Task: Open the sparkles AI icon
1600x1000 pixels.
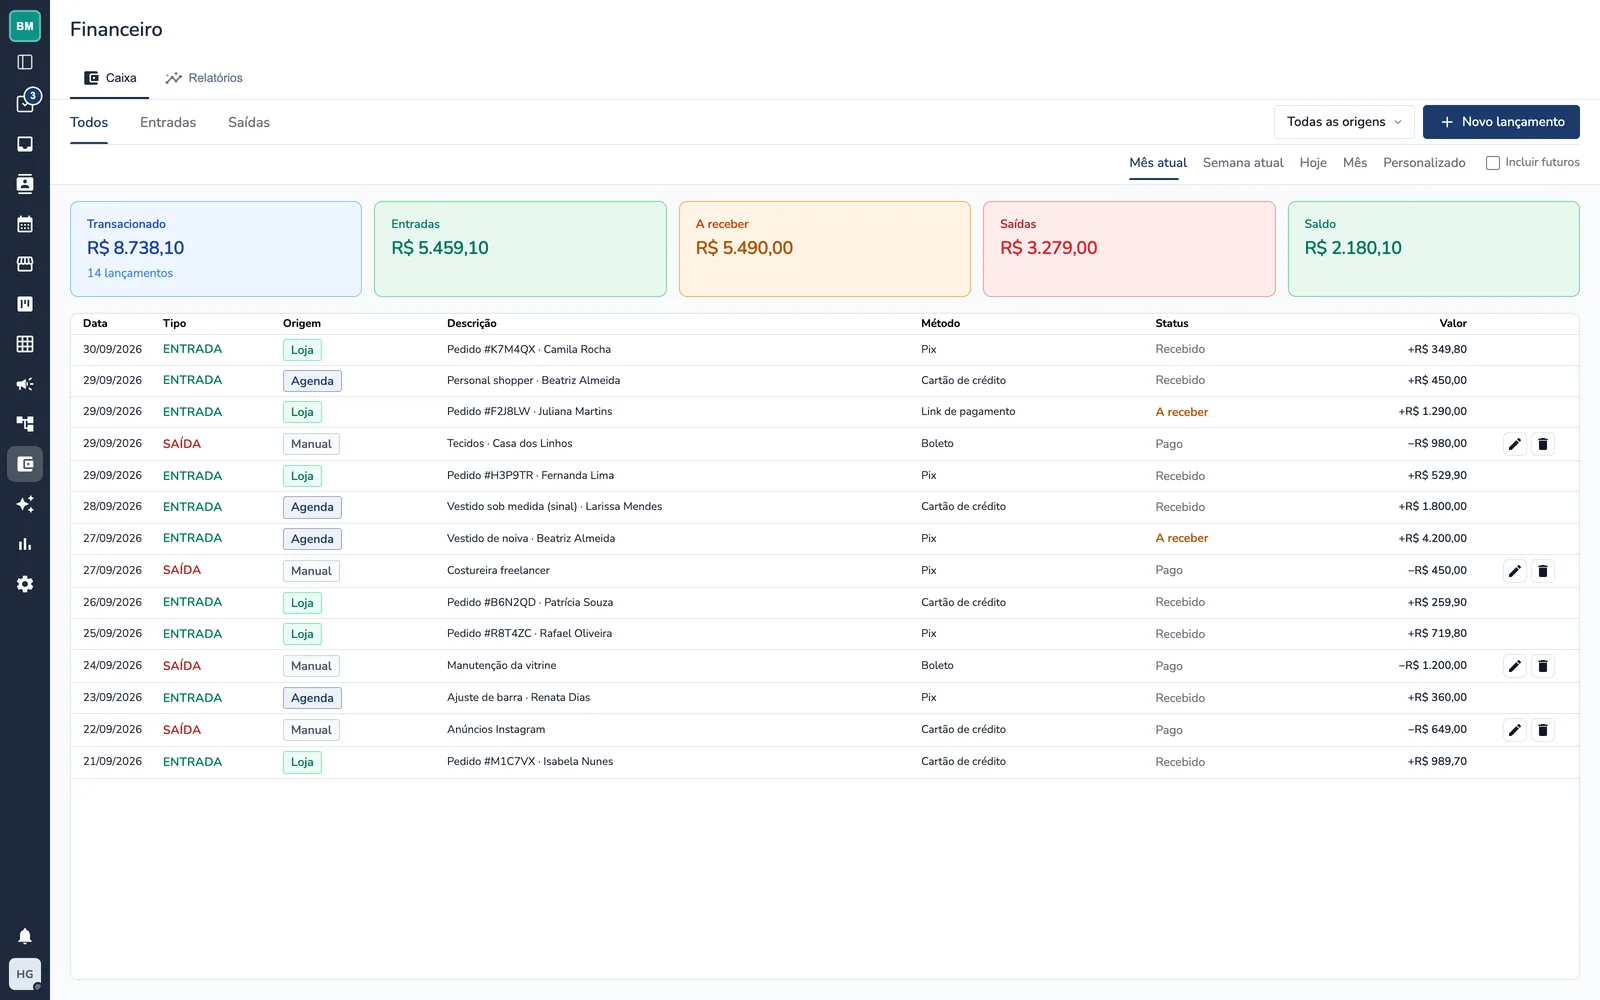Action: point(25,504)
